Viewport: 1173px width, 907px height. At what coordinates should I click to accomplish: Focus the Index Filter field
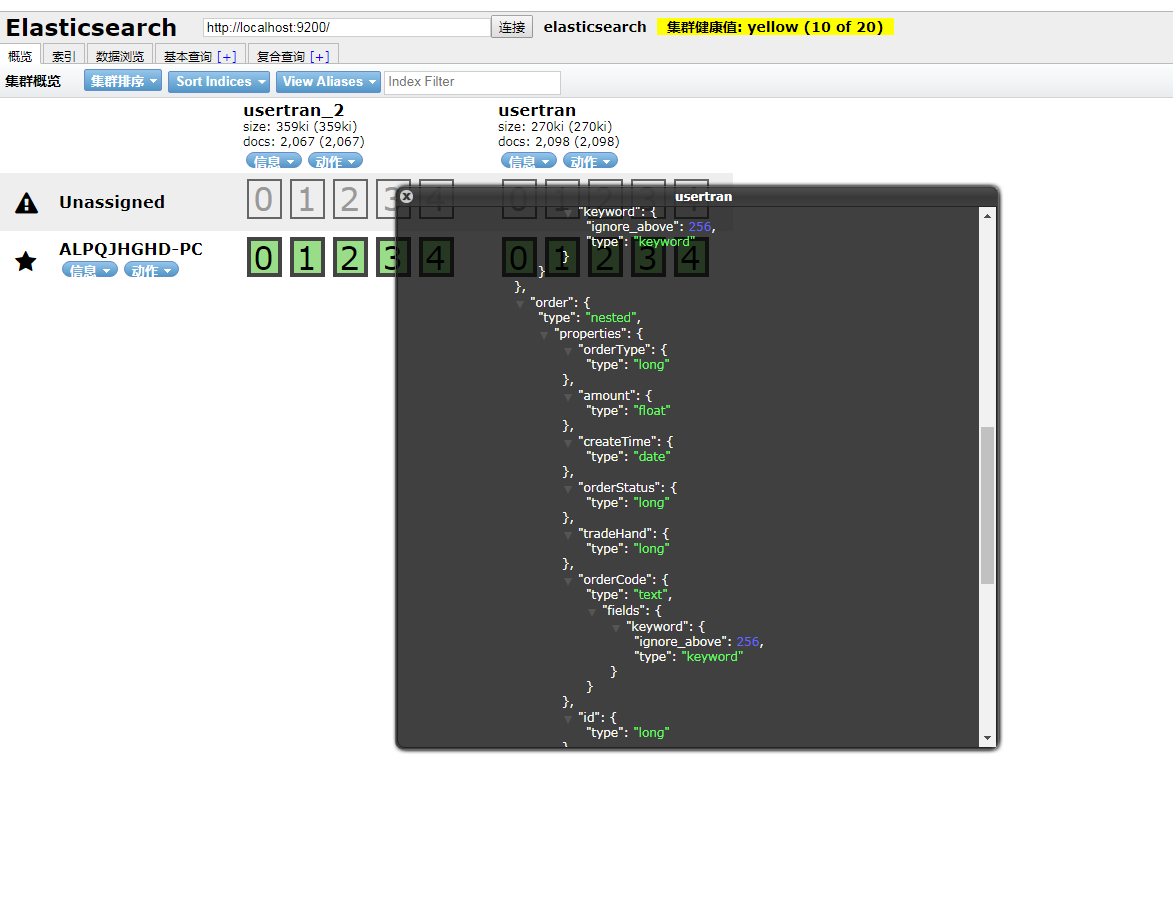tap(472, 82)
